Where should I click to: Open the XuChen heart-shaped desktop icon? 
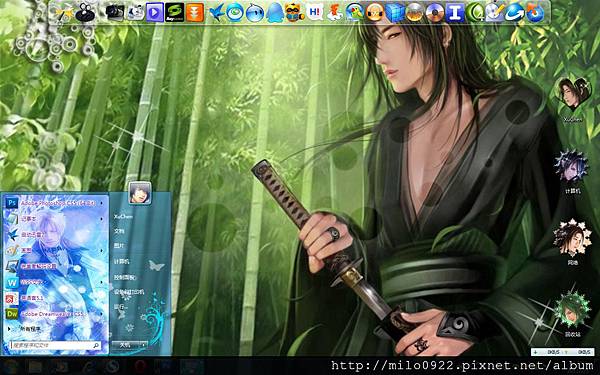572,94
